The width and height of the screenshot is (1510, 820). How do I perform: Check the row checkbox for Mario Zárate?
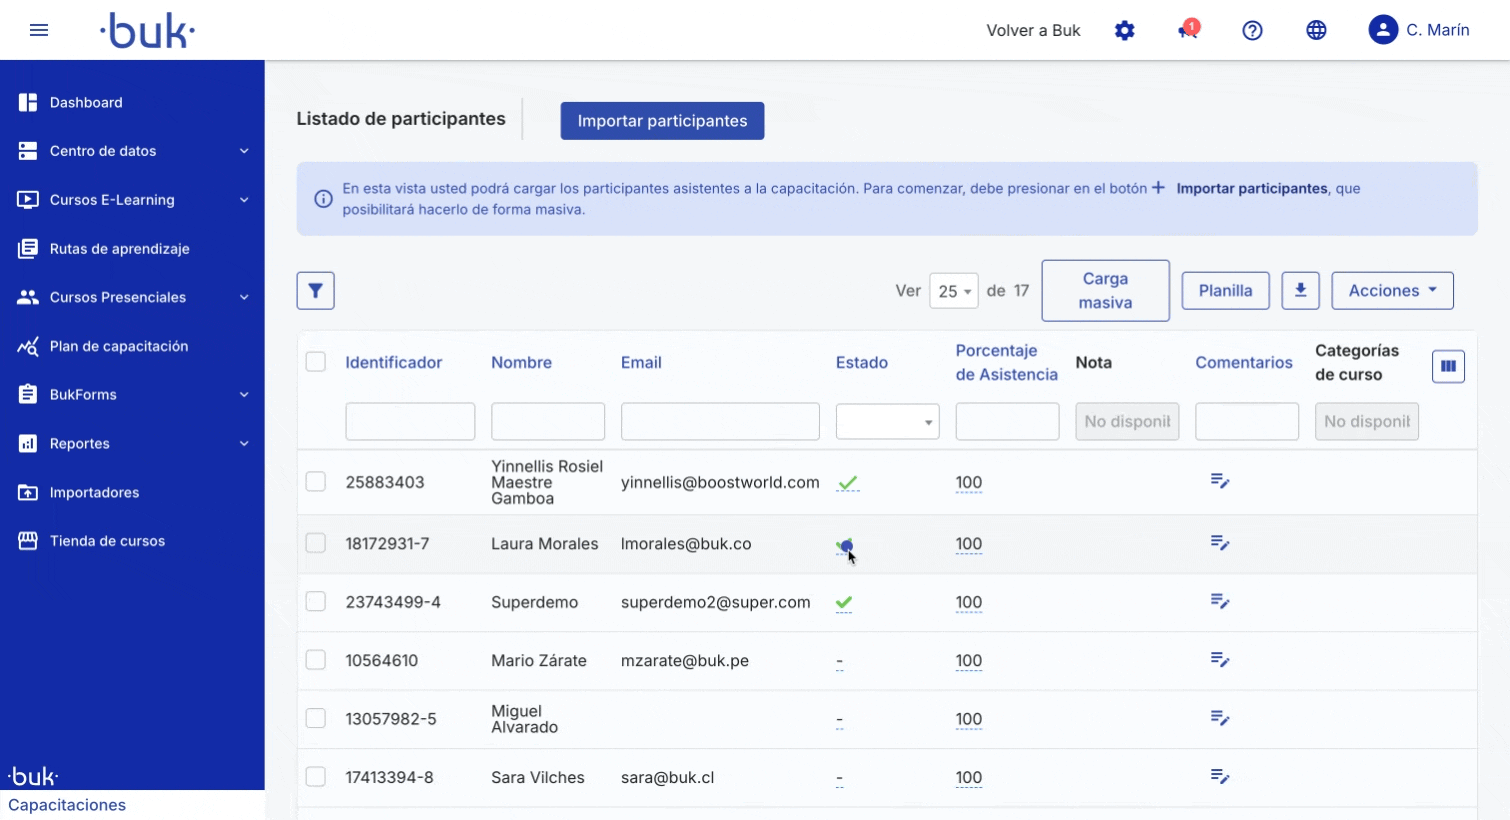(x=316, y=660)
